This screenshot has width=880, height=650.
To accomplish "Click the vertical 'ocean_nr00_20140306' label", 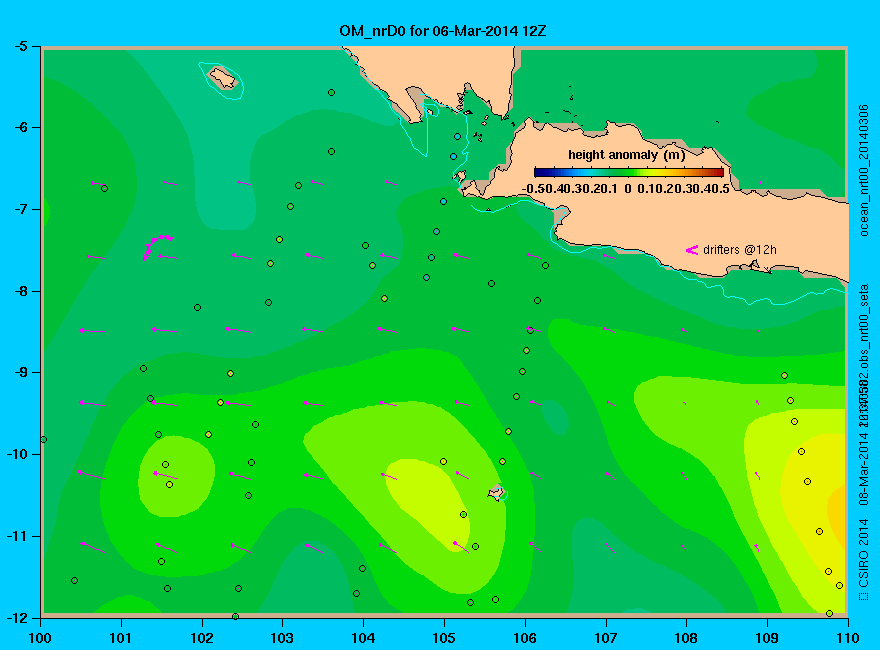I will coord(864,171).
